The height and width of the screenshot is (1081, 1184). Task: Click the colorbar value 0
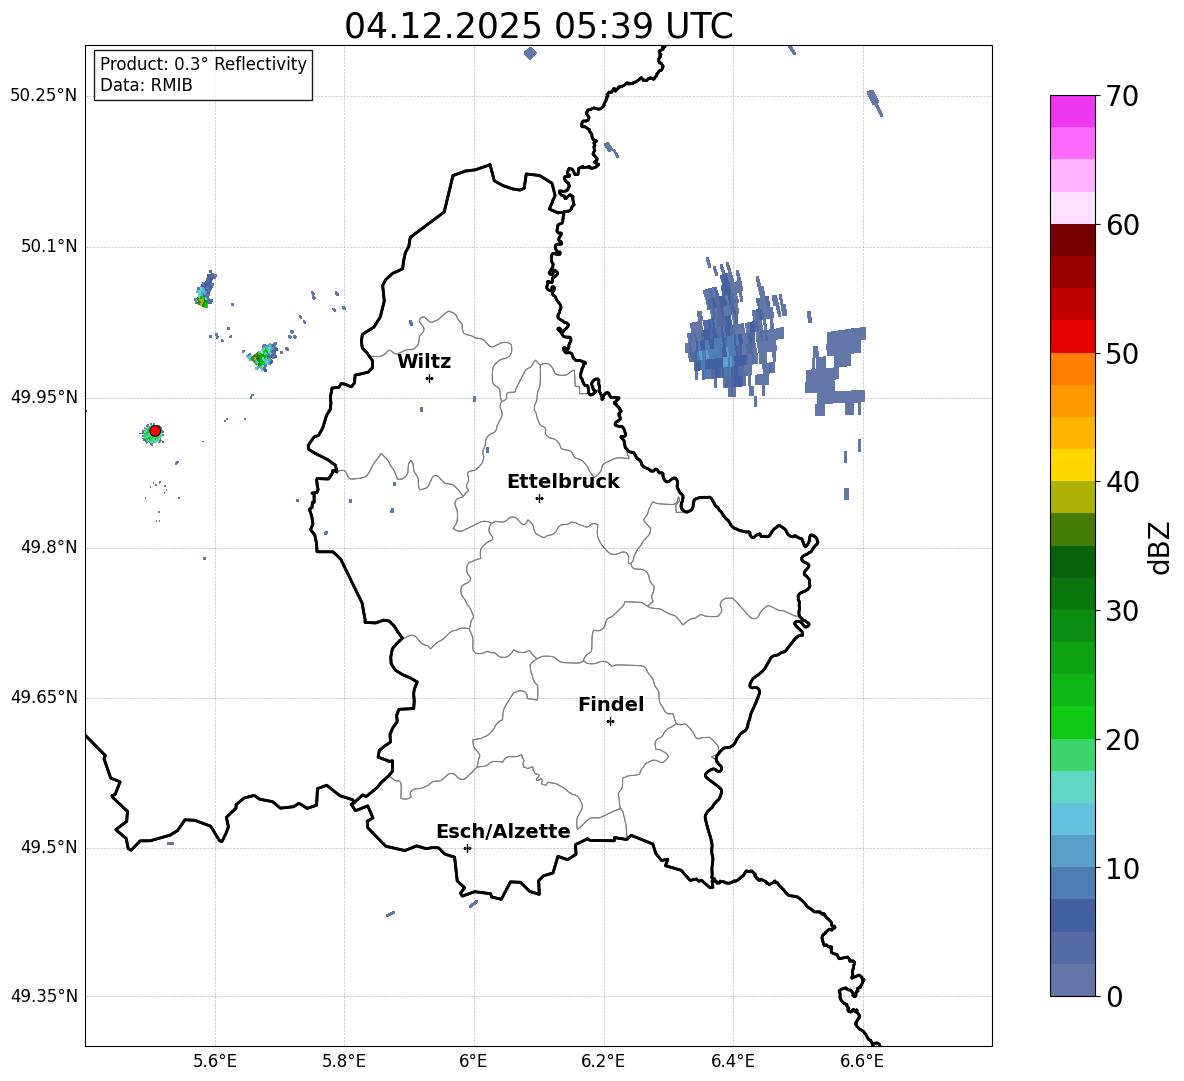click(x=1114, y=996)
